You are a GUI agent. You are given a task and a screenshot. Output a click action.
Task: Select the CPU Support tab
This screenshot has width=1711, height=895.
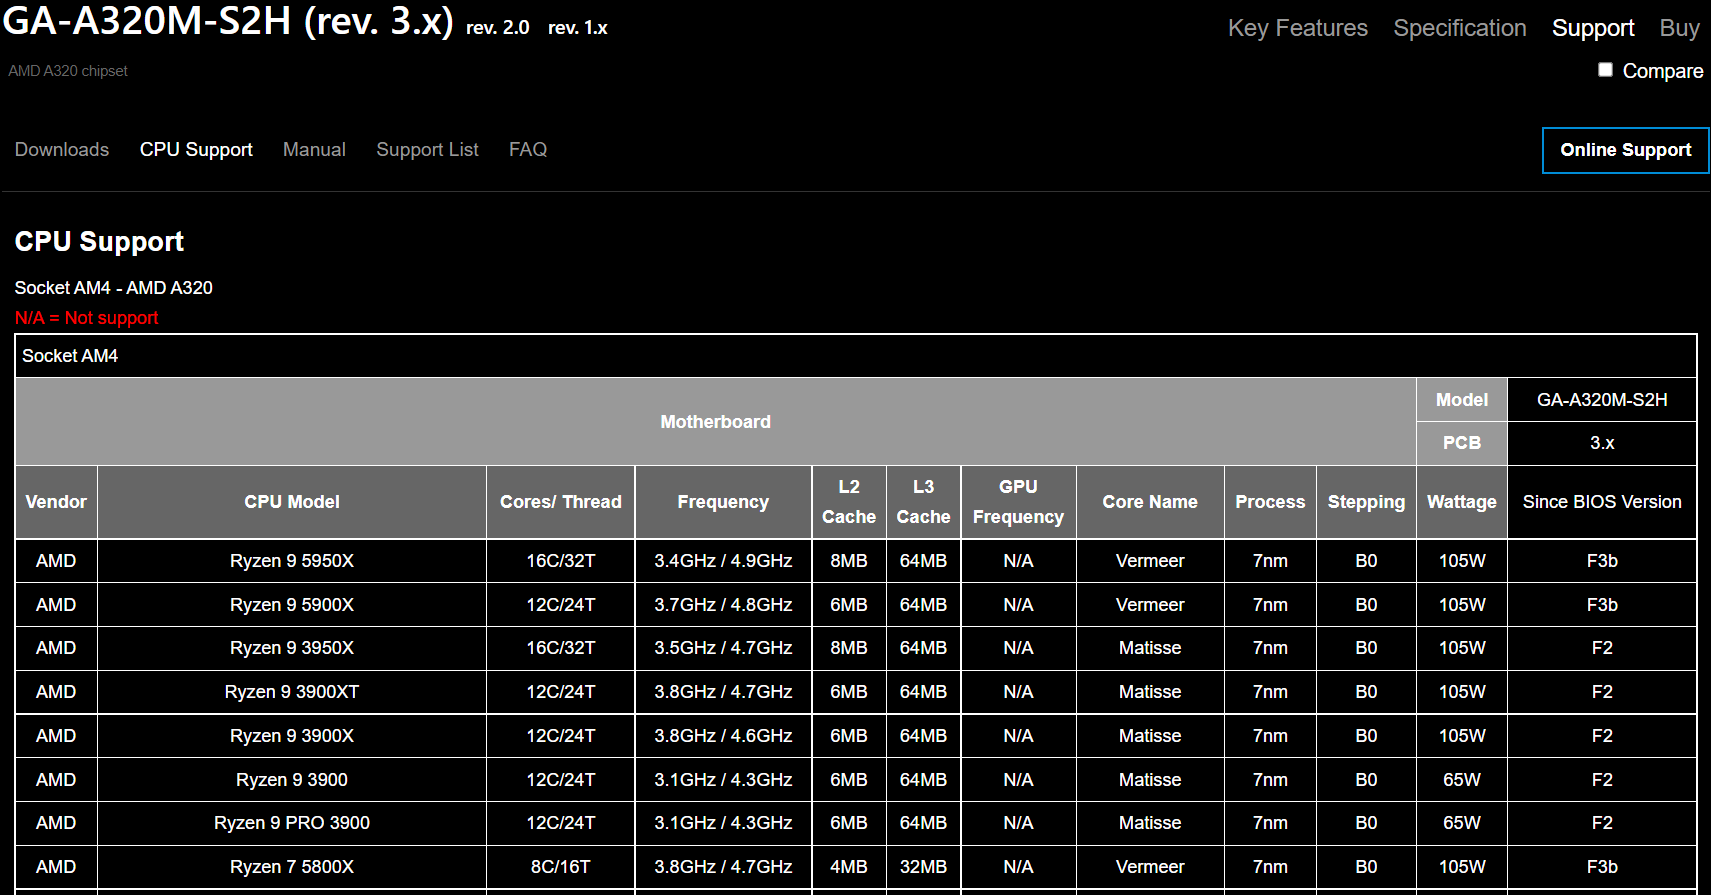(196, 150)
